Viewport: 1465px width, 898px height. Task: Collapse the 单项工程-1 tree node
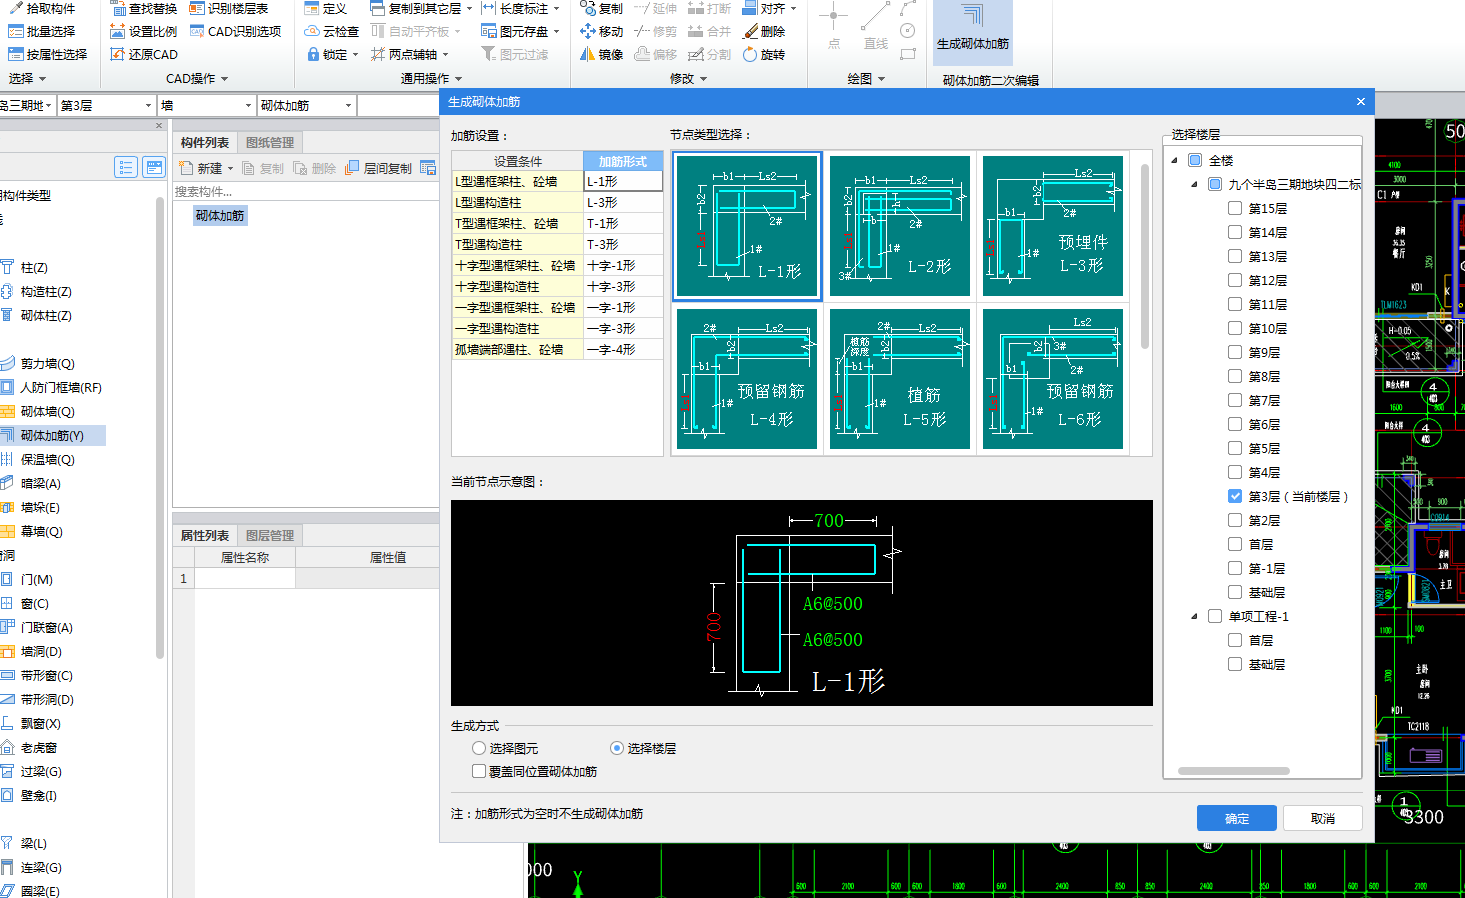pos(1195,616)
